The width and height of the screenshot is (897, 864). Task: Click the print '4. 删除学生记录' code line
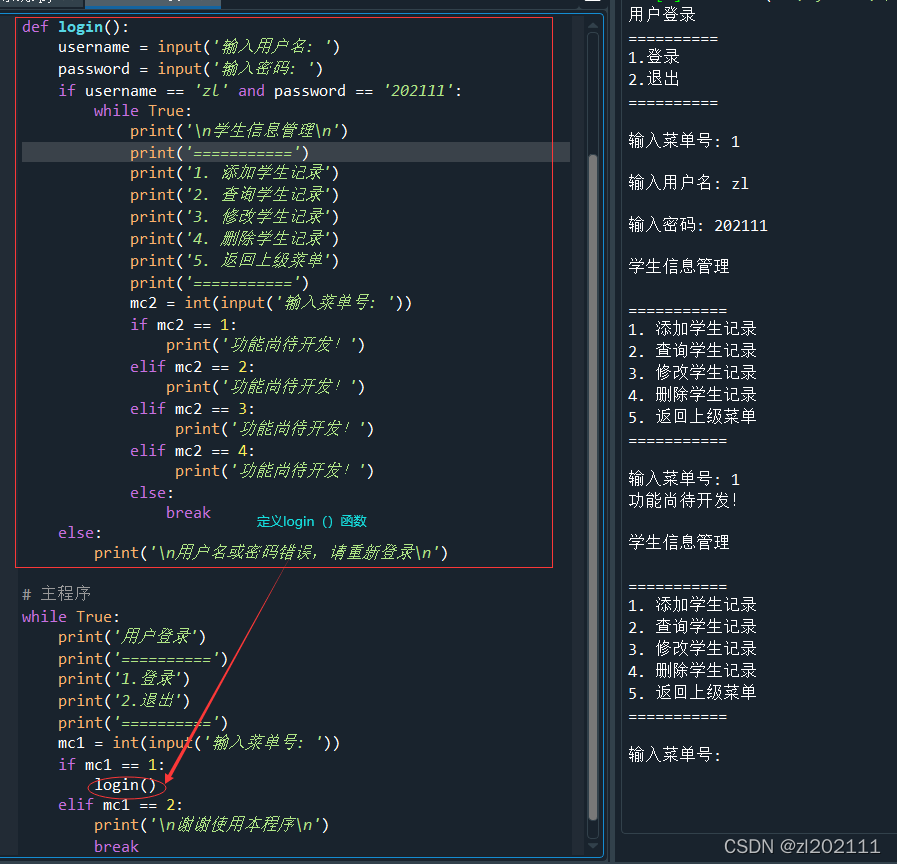click(x=234, y=239)
